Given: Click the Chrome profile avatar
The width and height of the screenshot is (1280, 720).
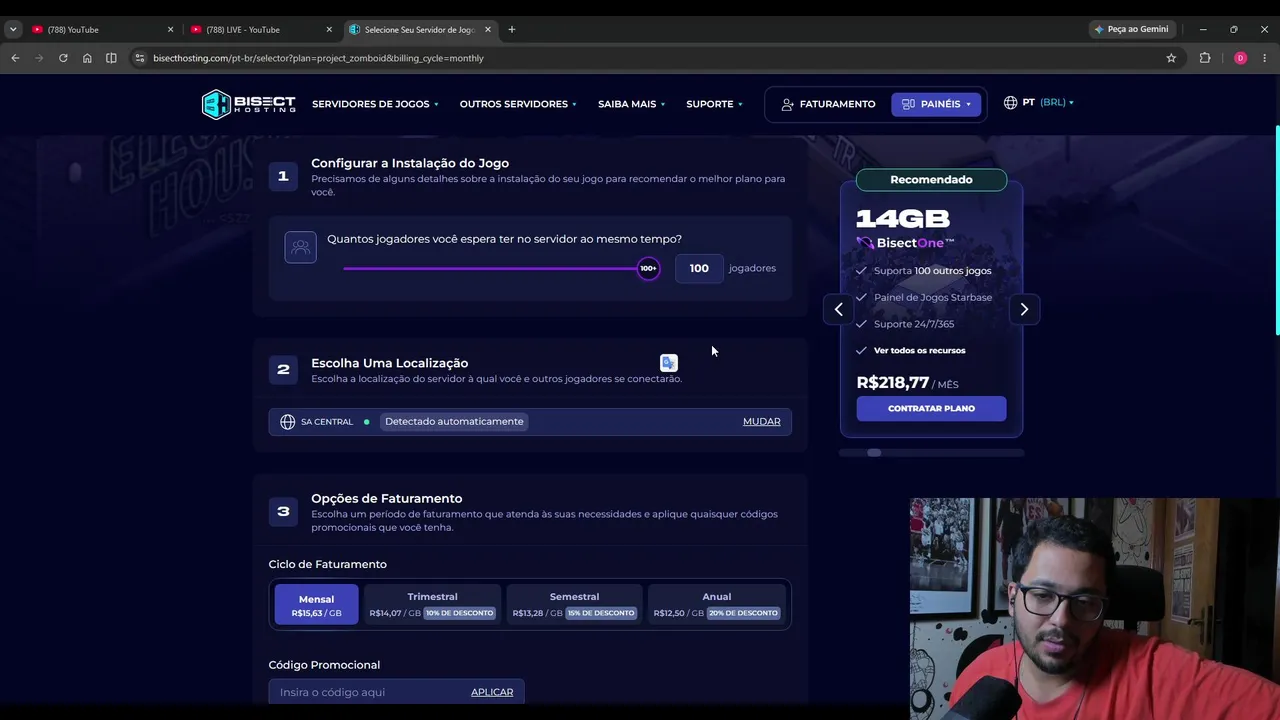Looking at the screenshot, I should pos(1240,58).
